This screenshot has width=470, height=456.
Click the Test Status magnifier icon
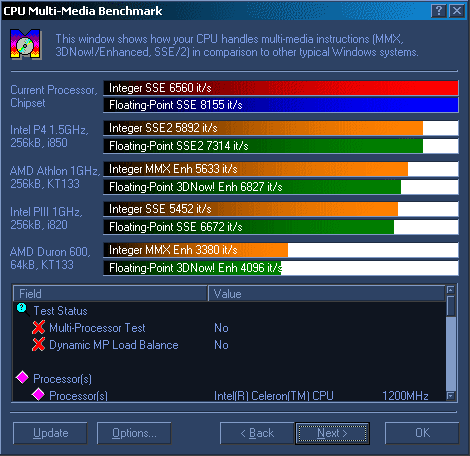(22, 309)
